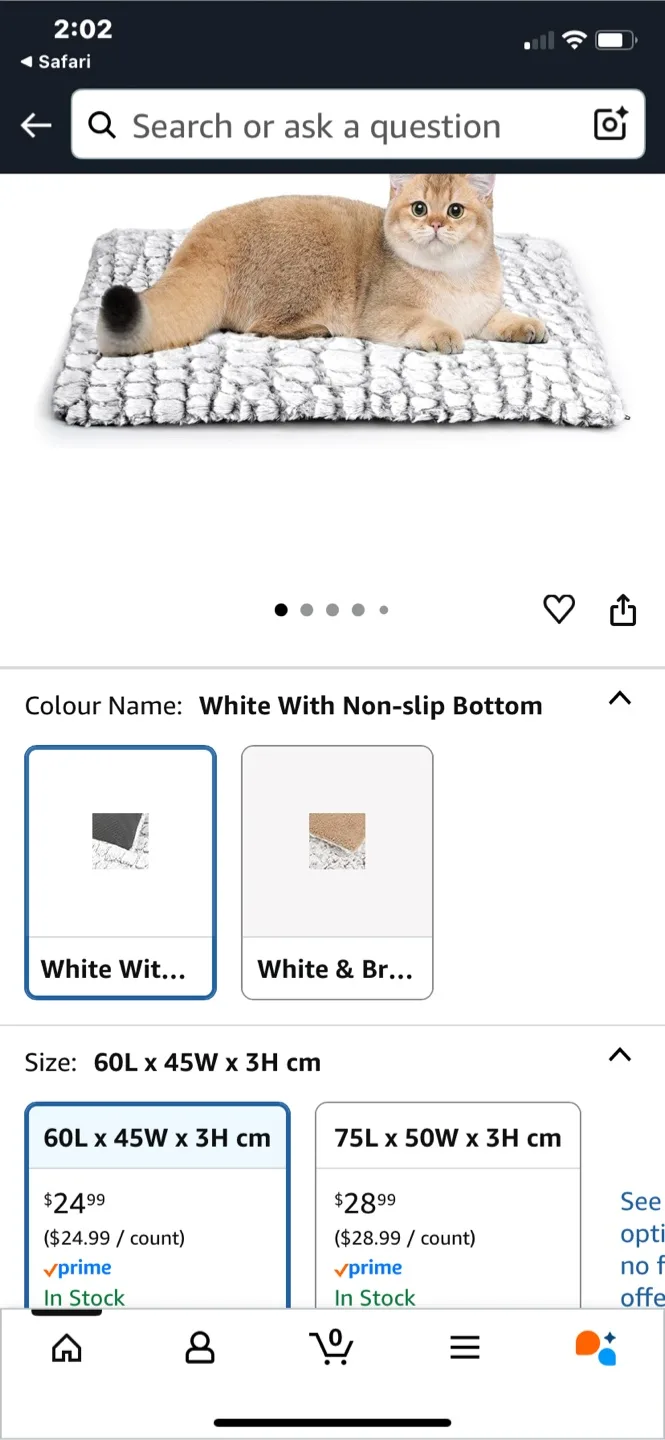Select White With Non-slip Bottom colour
665x1440 pixels.
[x=120, y=872]
